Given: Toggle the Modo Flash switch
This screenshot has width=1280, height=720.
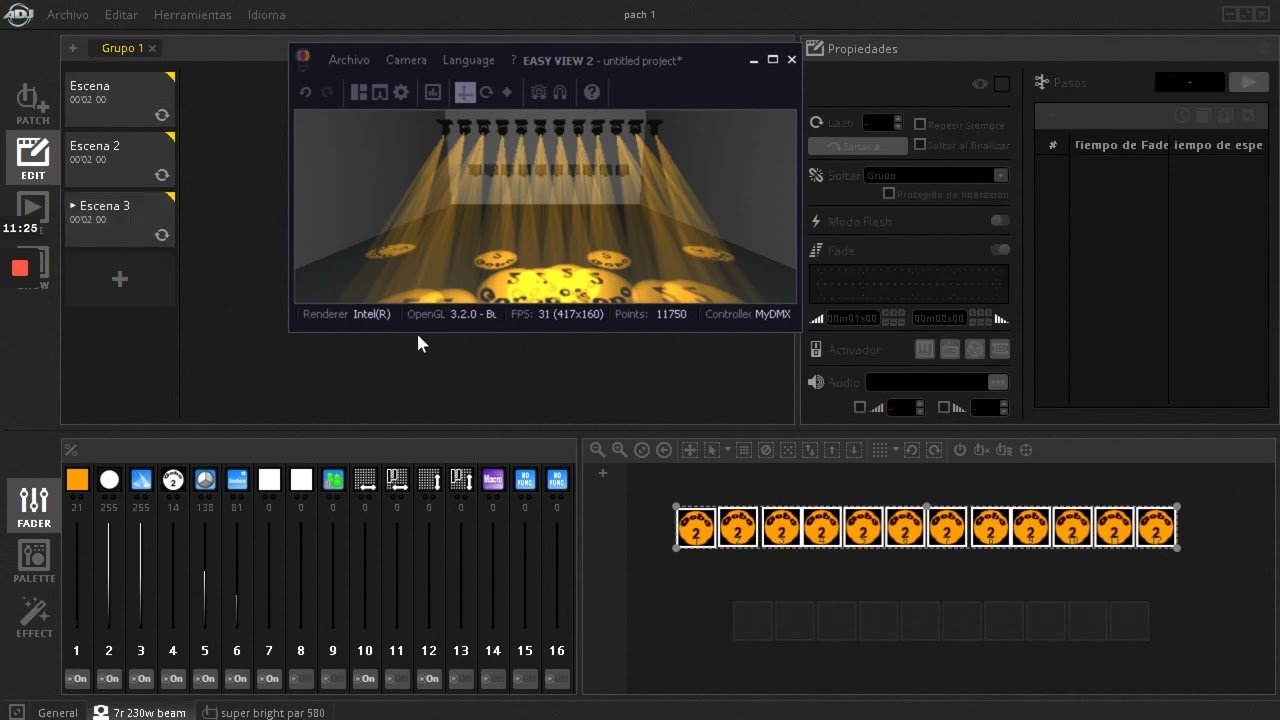Looking at the screenshot, I should point(999,221).
